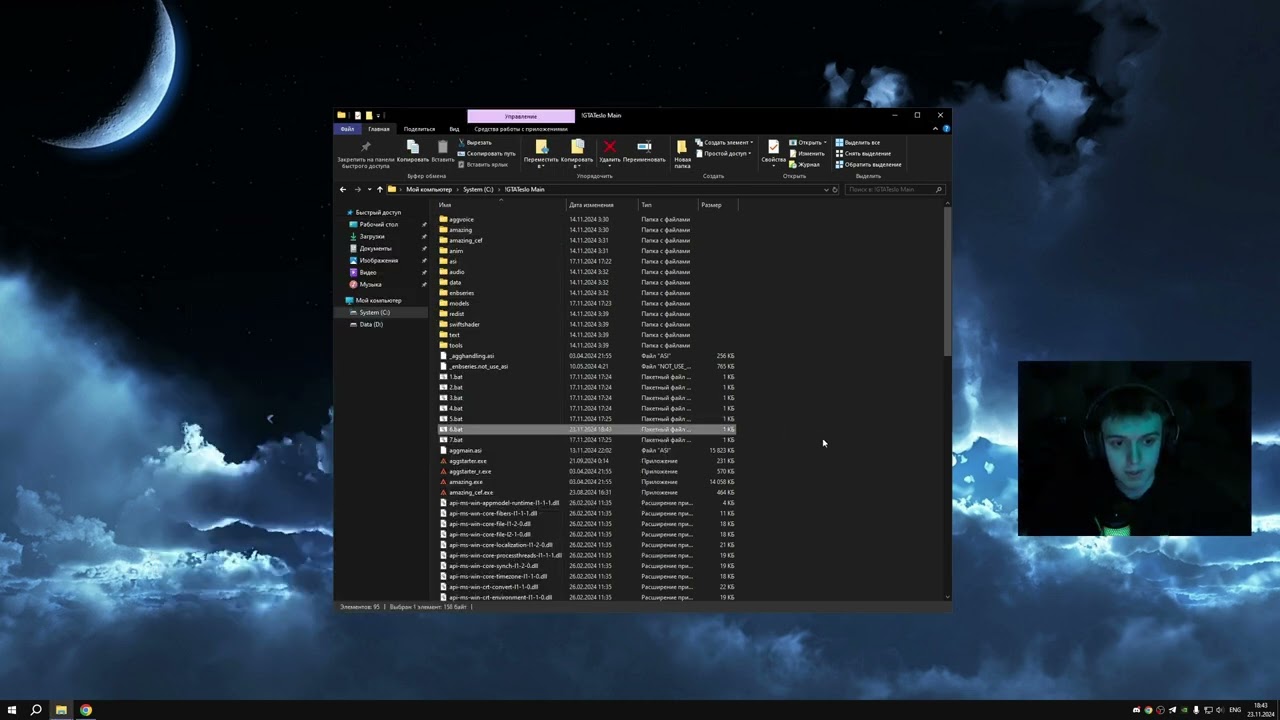Click the Pin to Quick Access ribbon icon
The width and height of the screenshot is (1280, 720).
pyautogui.click(x=365, y=147)
